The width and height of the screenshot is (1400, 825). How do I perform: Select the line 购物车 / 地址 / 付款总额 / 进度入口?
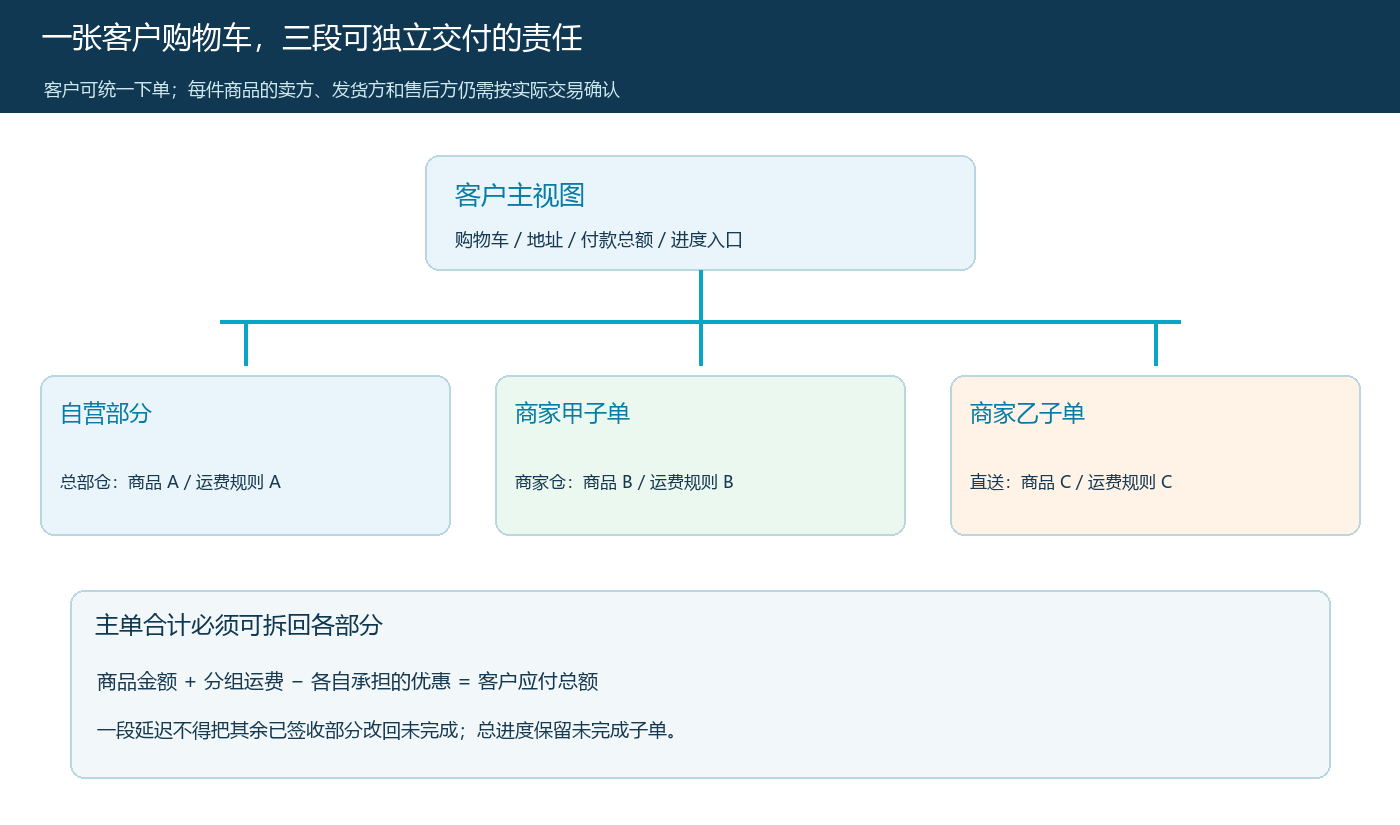pos(599,240)
